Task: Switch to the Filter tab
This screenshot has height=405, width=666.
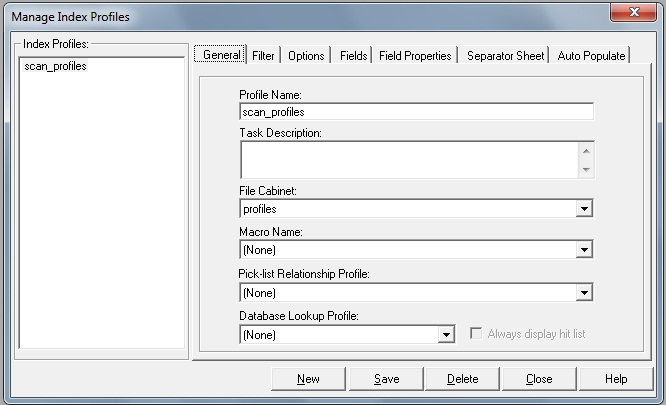Action: [264, 56]
